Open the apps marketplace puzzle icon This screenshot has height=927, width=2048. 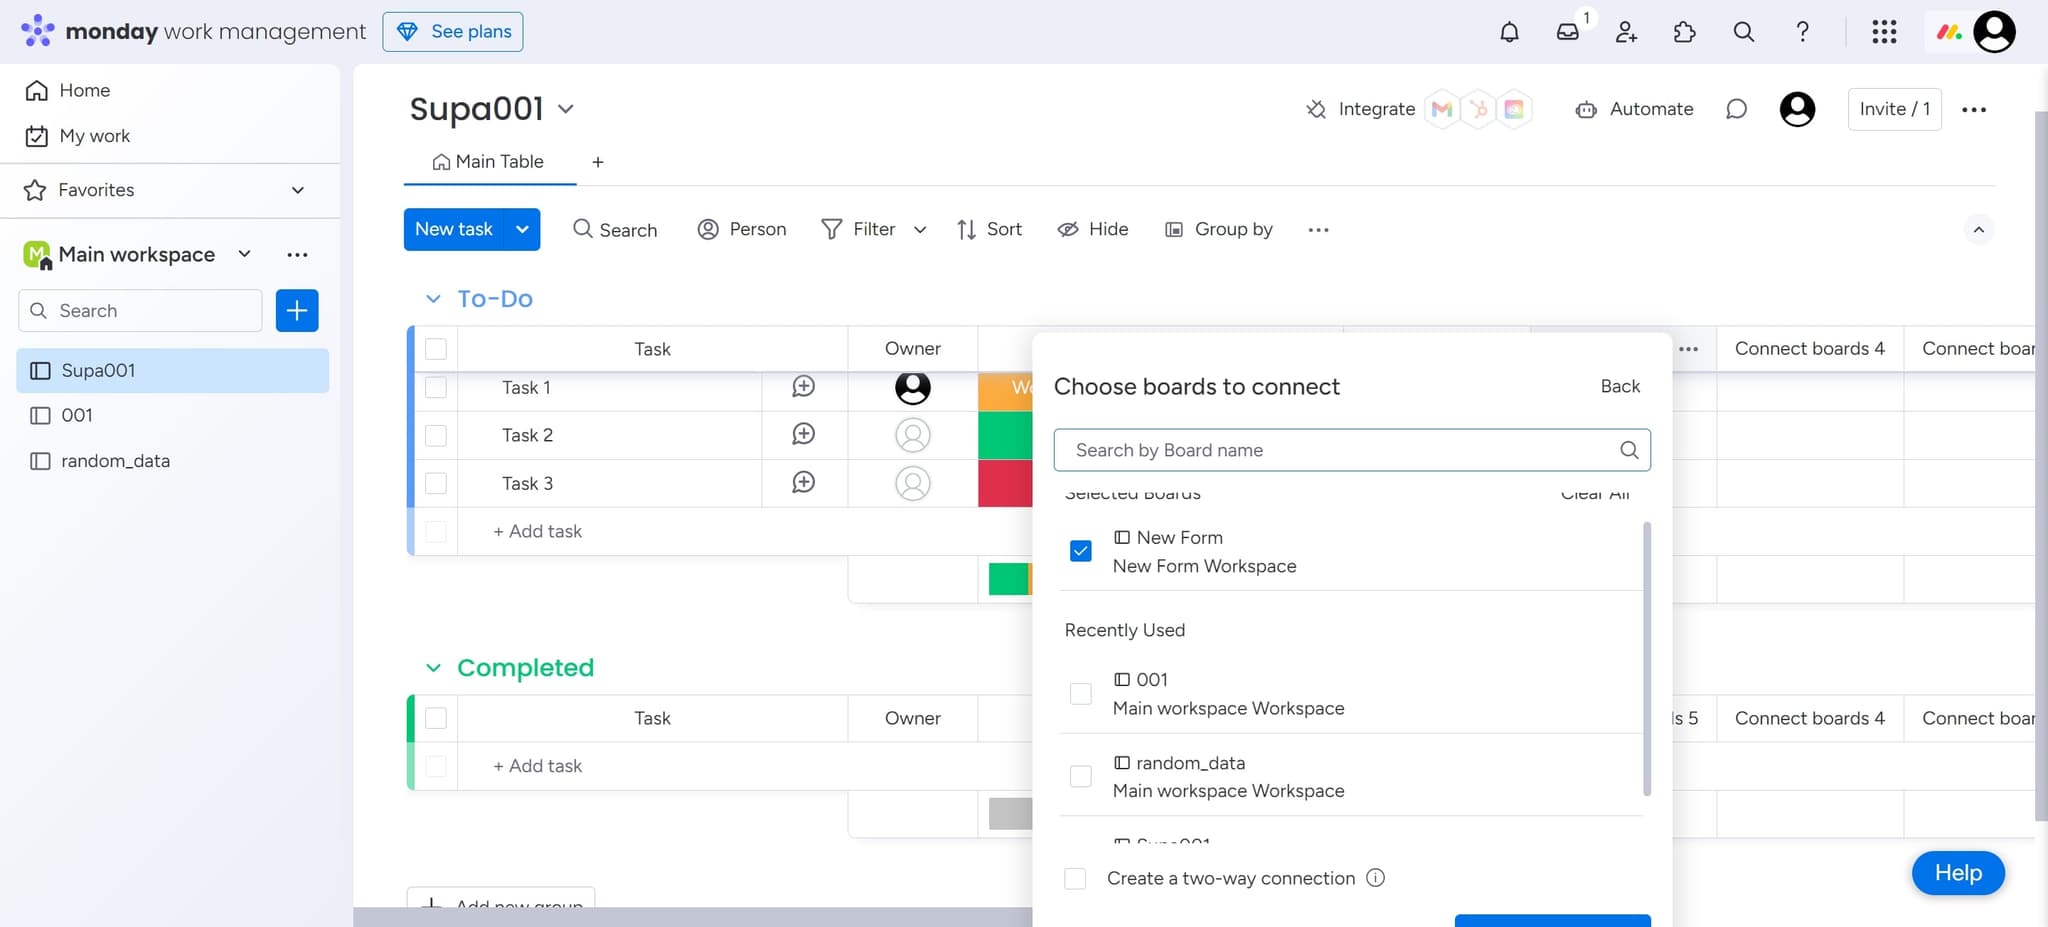click(x=1684, y=32)
